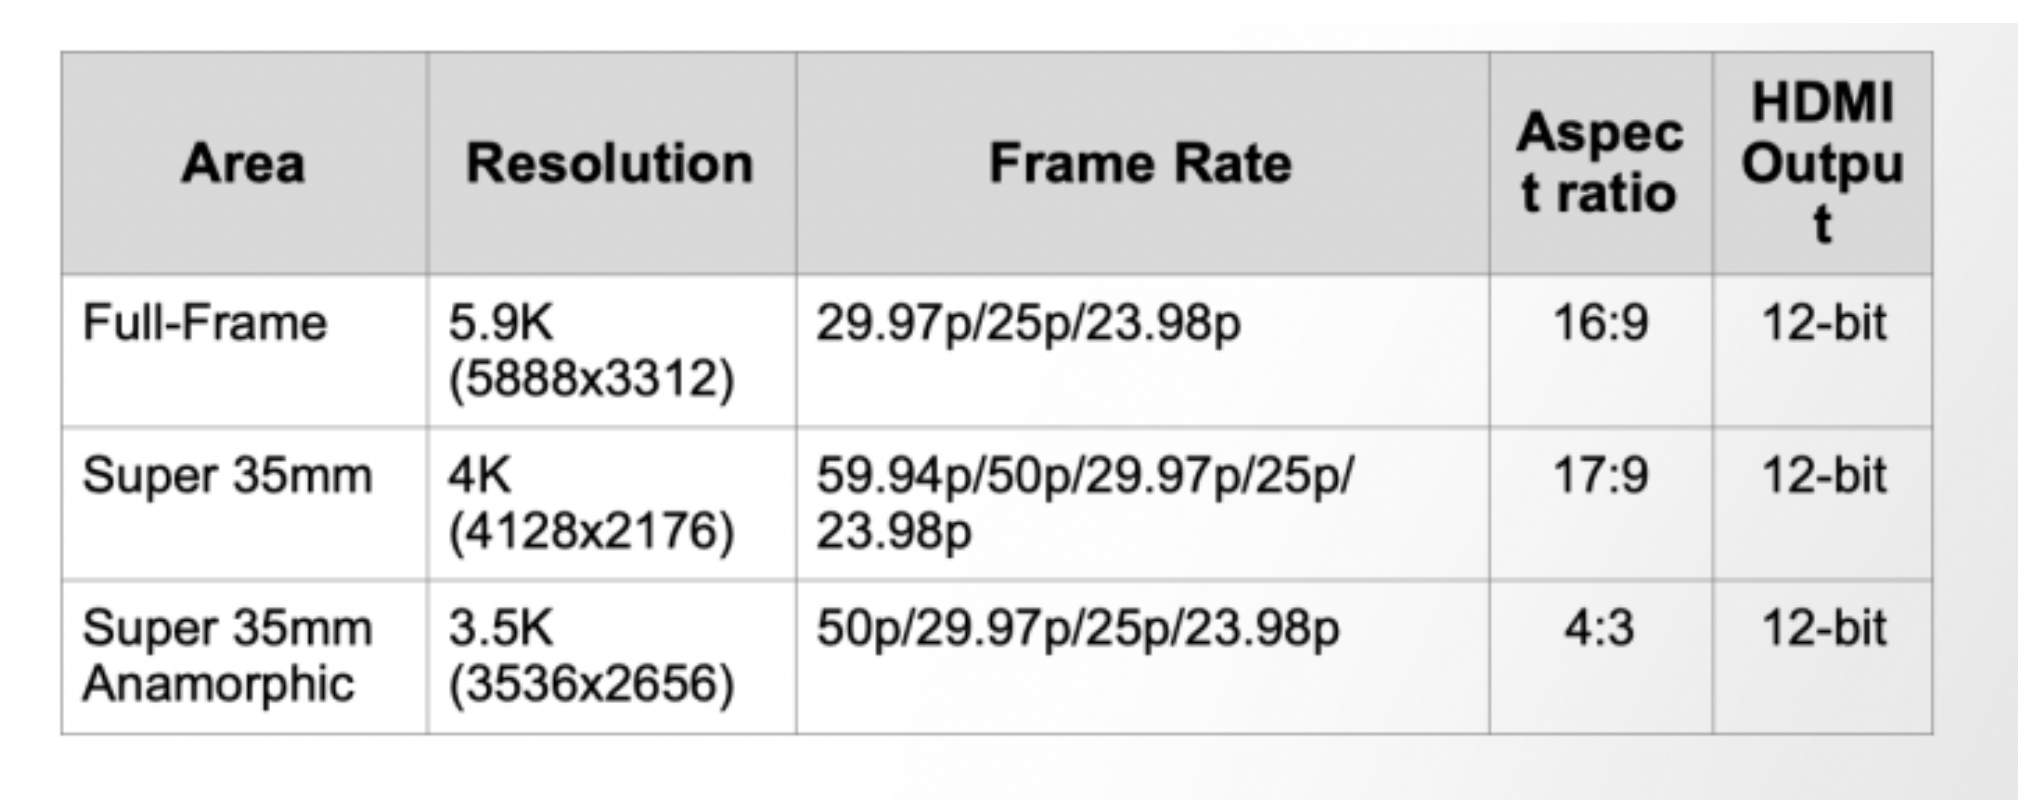Click the Area column header
Screen dimensions: 2018x800
[243, 163]
